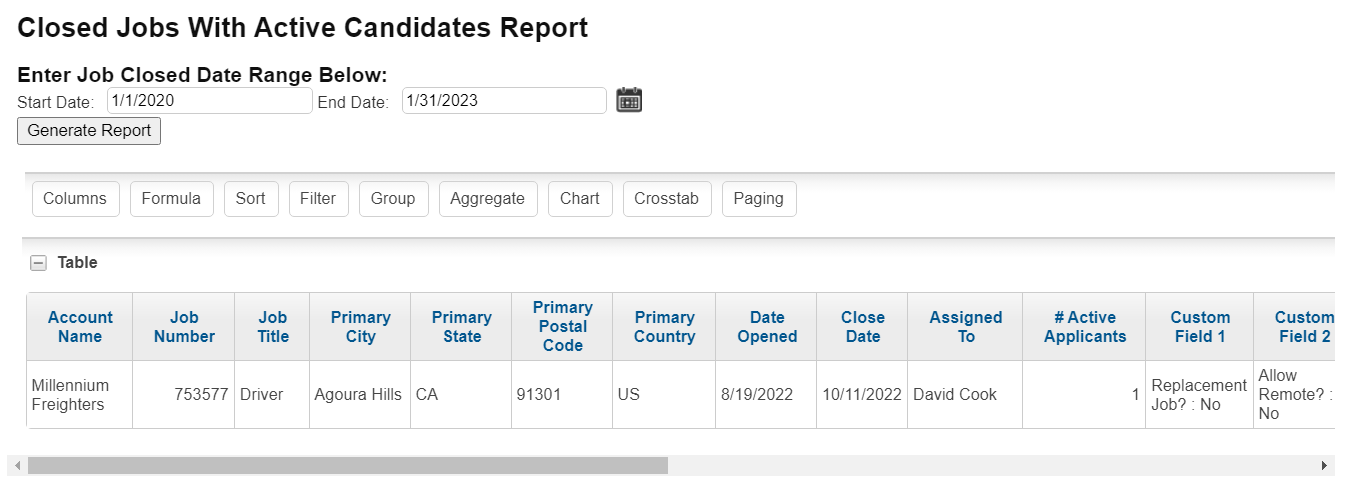
Task: Open the calendar date picker icon
Action: tap(629, 100)
